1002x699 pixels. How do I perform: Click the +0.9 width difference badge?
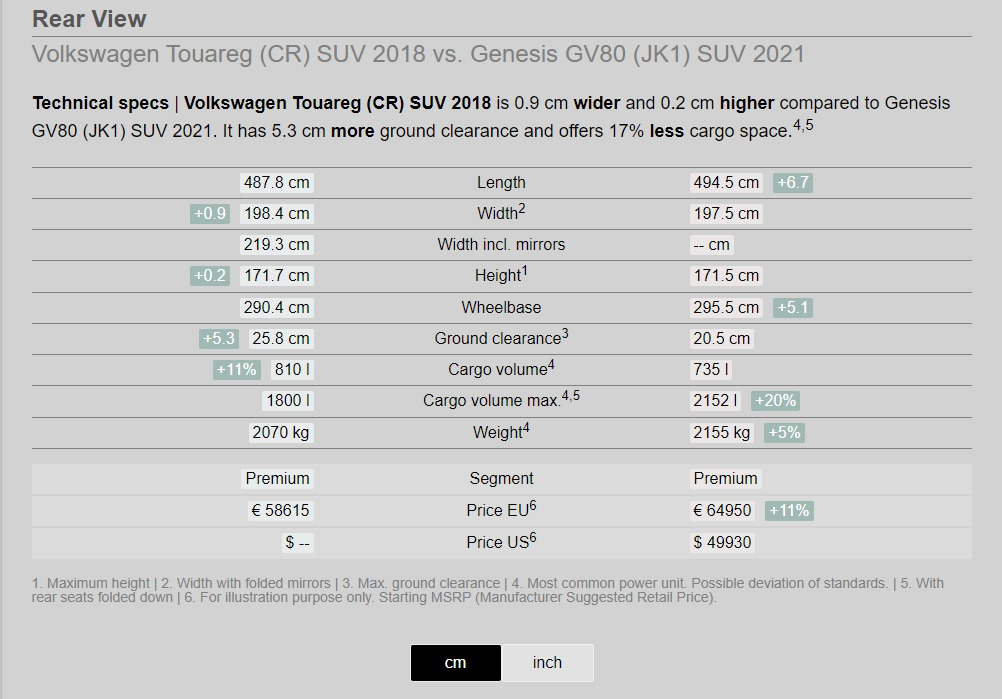[210, 213]
